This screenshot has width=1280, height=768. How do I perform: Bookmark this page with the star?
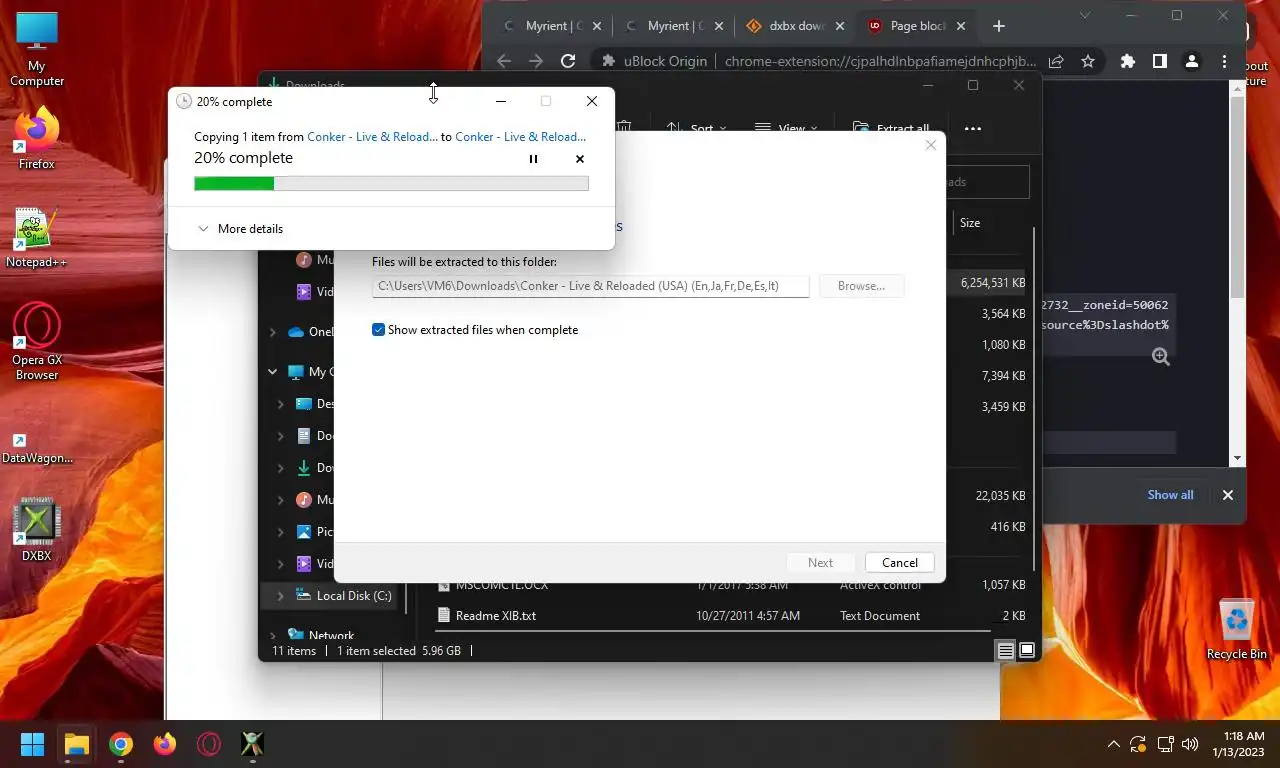coord(1088,61)
